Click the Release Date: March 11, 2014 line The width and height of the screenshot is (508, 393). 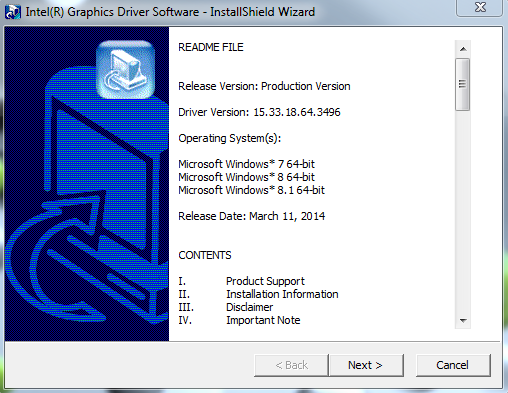[251, 216]
